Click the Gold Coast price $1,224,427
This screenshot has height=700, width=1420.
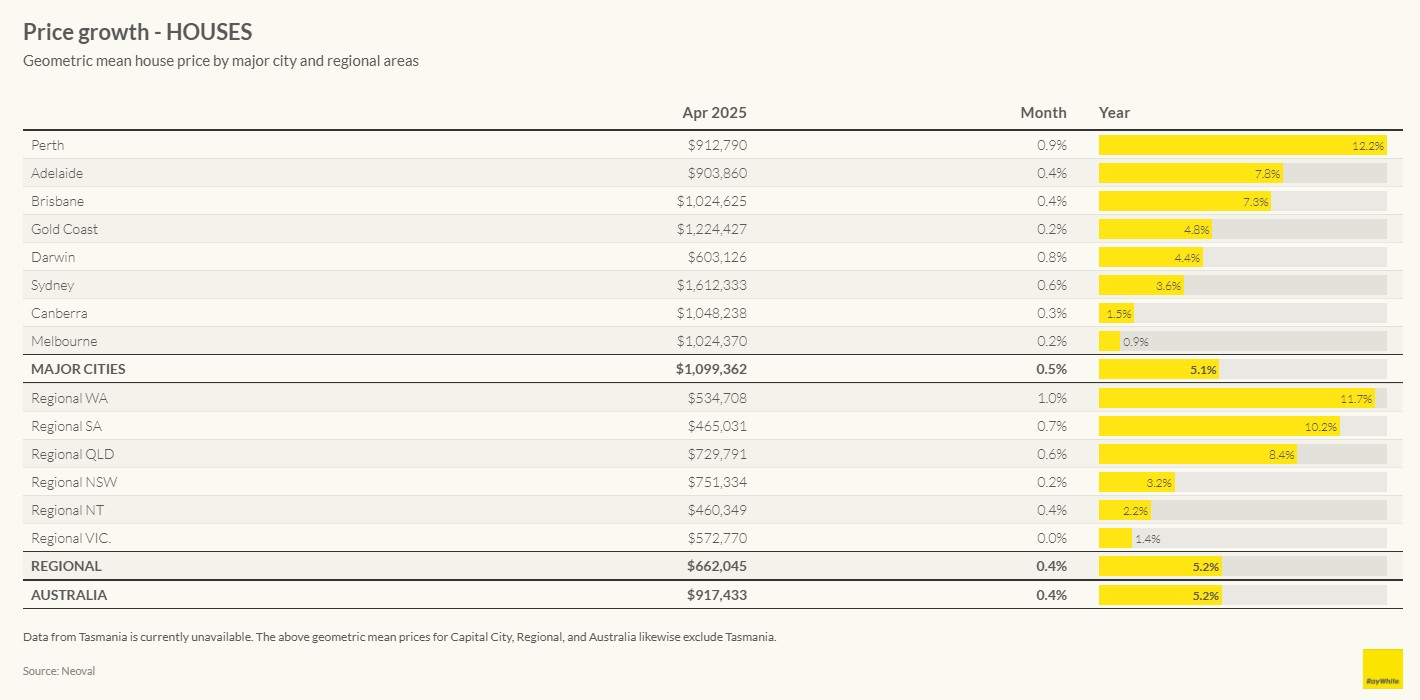pyautogui.click(x=711, y=229)
